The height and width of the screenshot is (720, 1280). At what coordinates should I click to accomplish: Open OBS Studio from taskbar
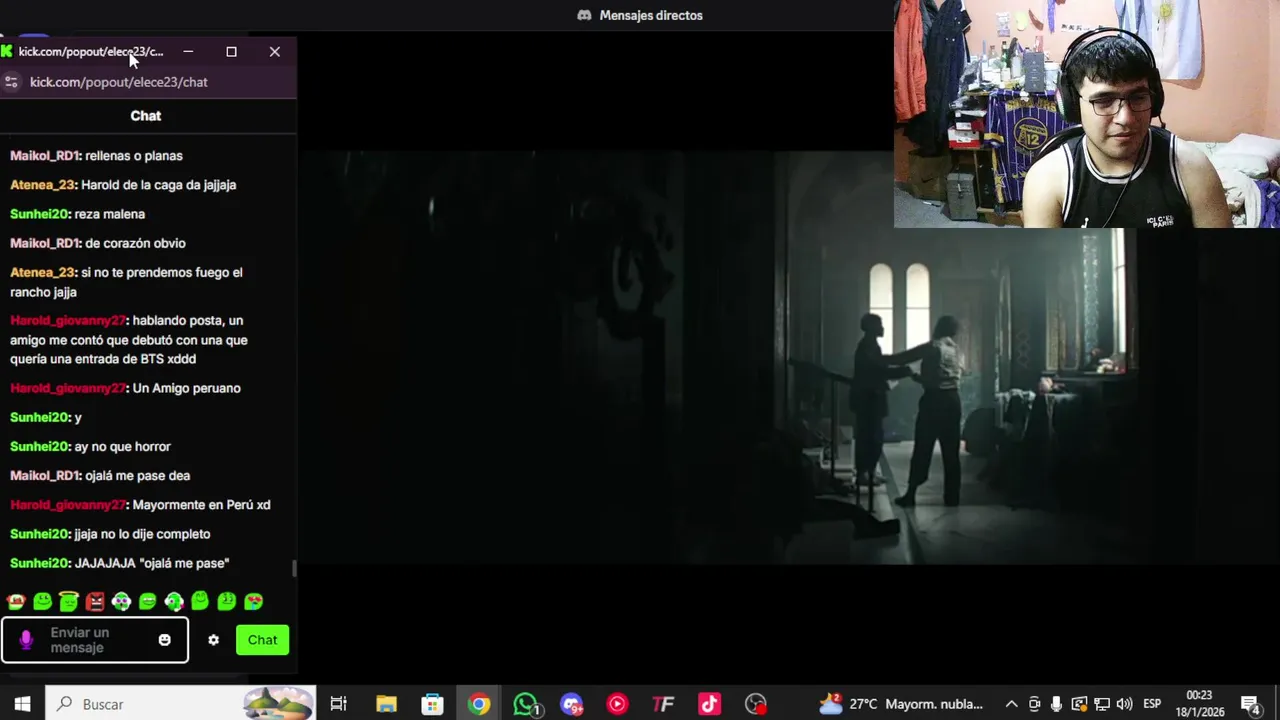click(x=755, y=704)
